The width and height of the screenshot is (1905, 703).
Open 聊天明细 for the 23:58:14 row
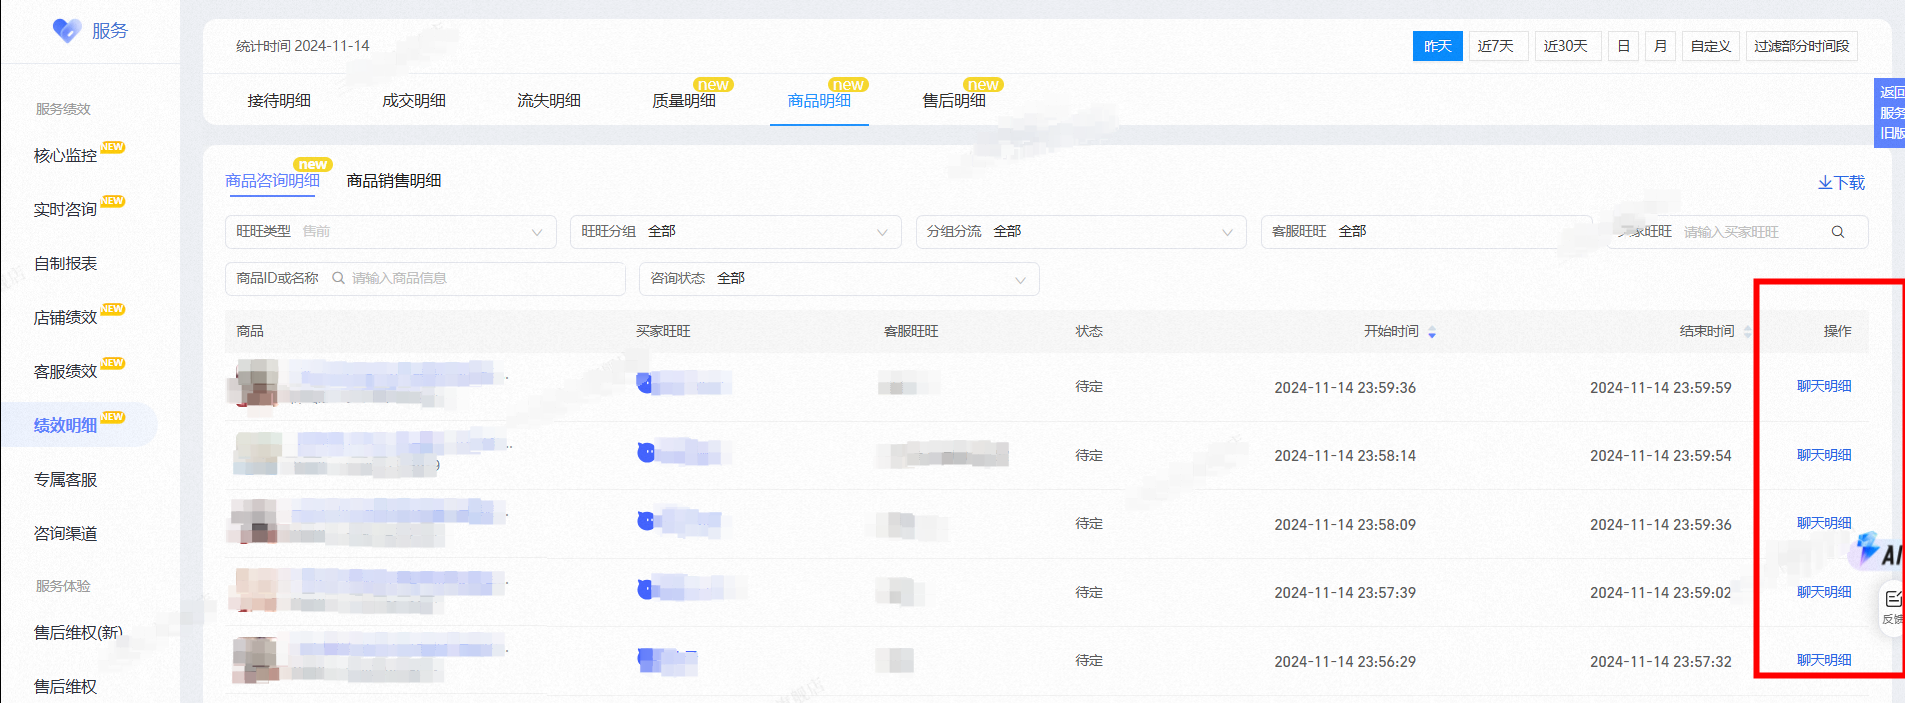(x=1824, y=455)
